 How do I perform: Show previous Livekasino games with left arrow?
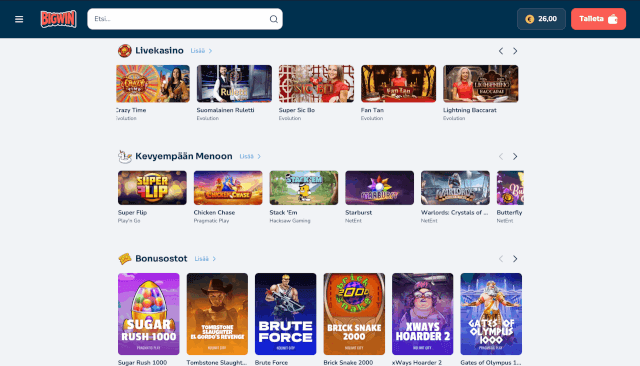coord(501,51)
